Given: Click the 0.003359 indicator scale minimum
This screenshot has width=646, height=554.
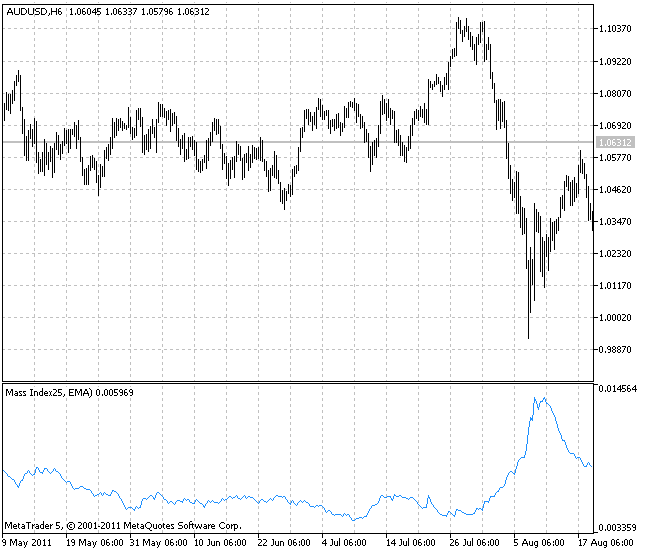Looking at the screenshot, I should click(x=617, y=527).
